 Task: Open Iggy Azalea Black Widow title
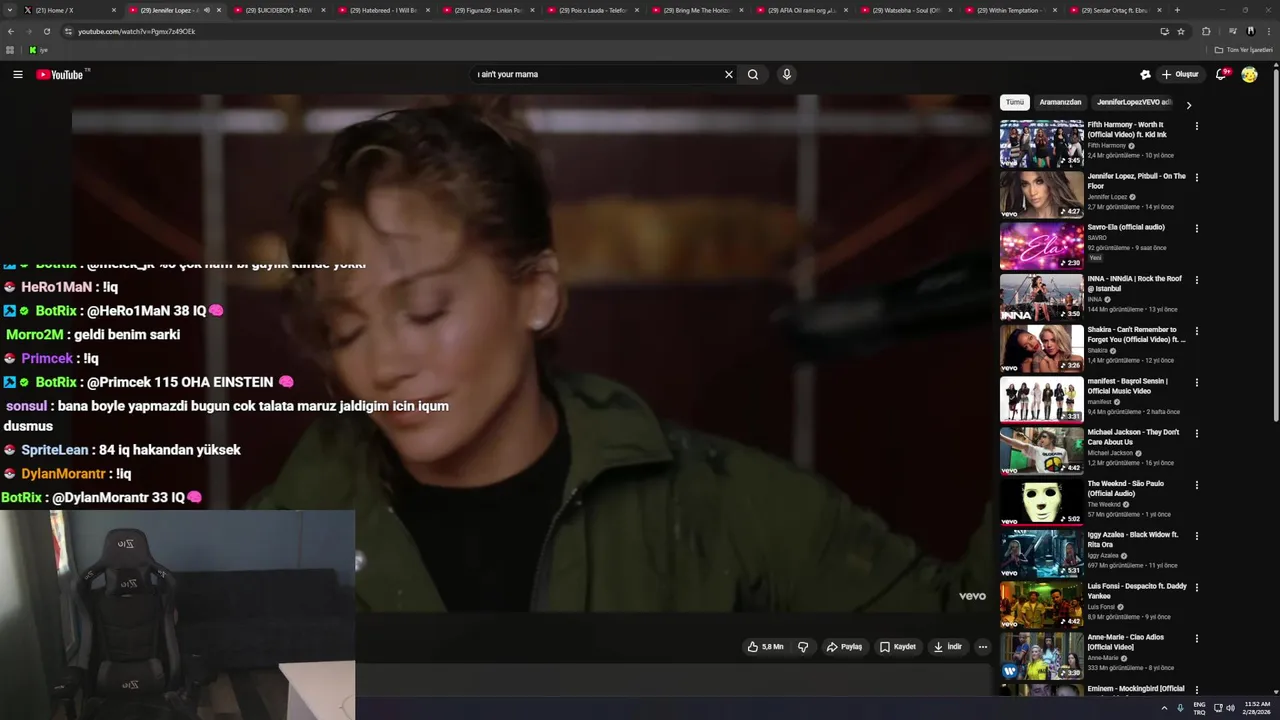[1133, 540]
